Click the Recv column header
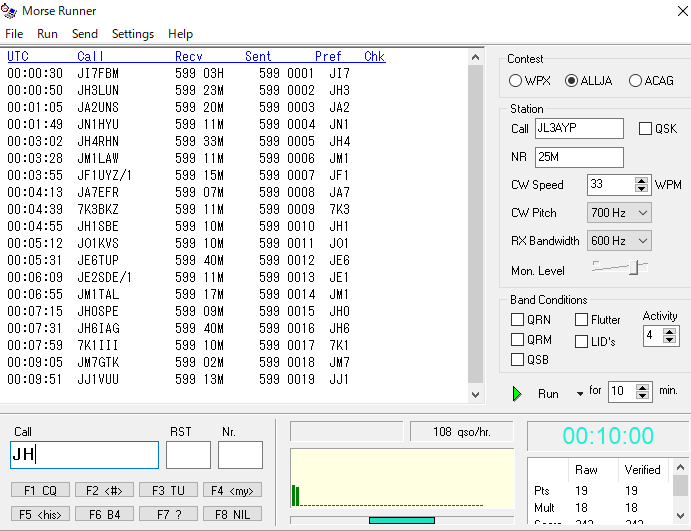The width and height of the screenshot is (691, 531). 189,56
